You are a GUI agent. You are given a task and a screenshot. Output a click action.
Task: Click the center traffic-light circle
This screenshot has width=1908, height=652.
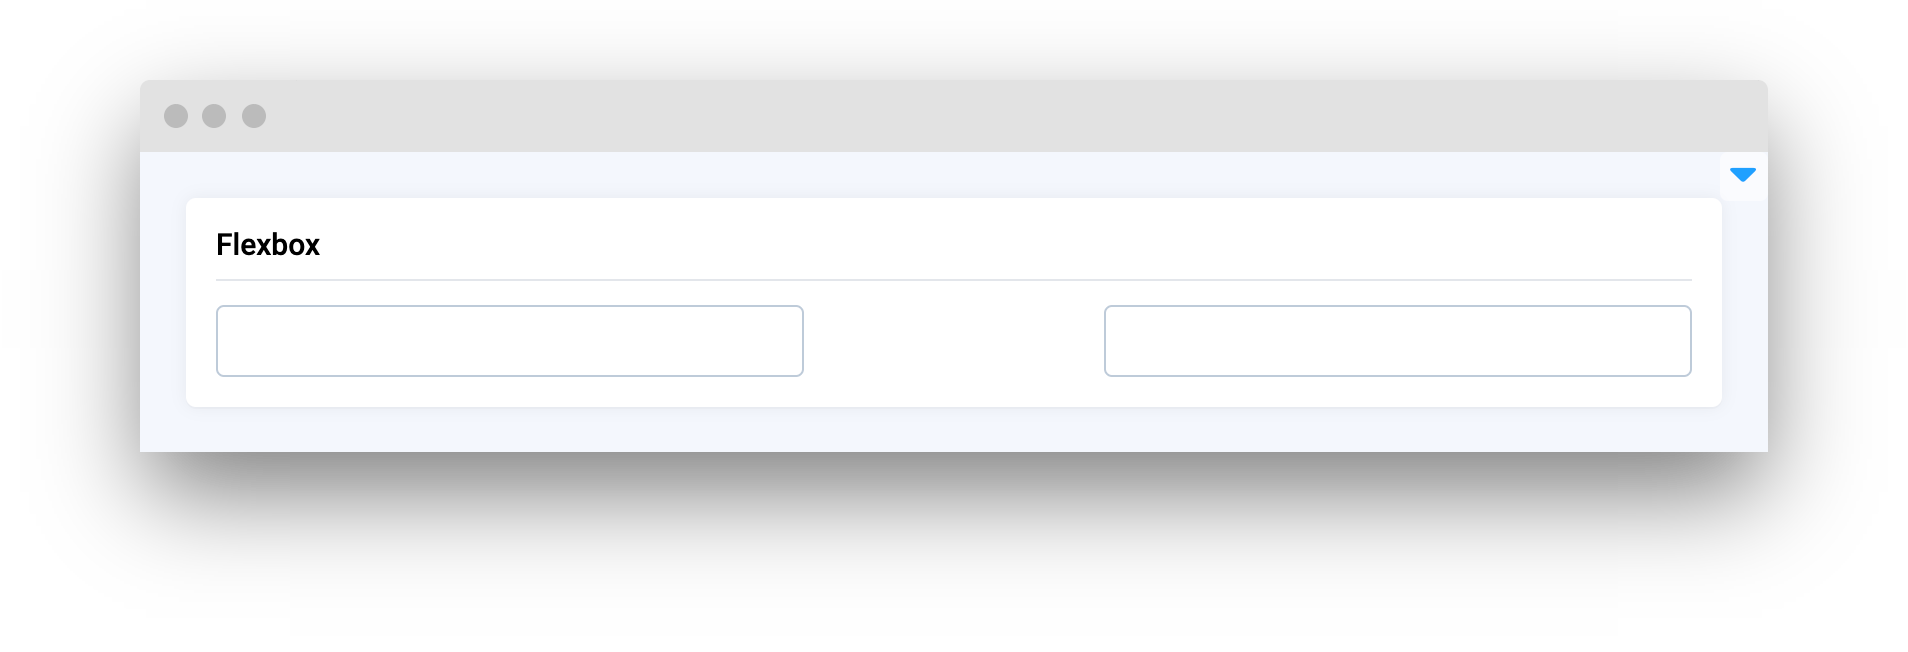coord(214,116)
